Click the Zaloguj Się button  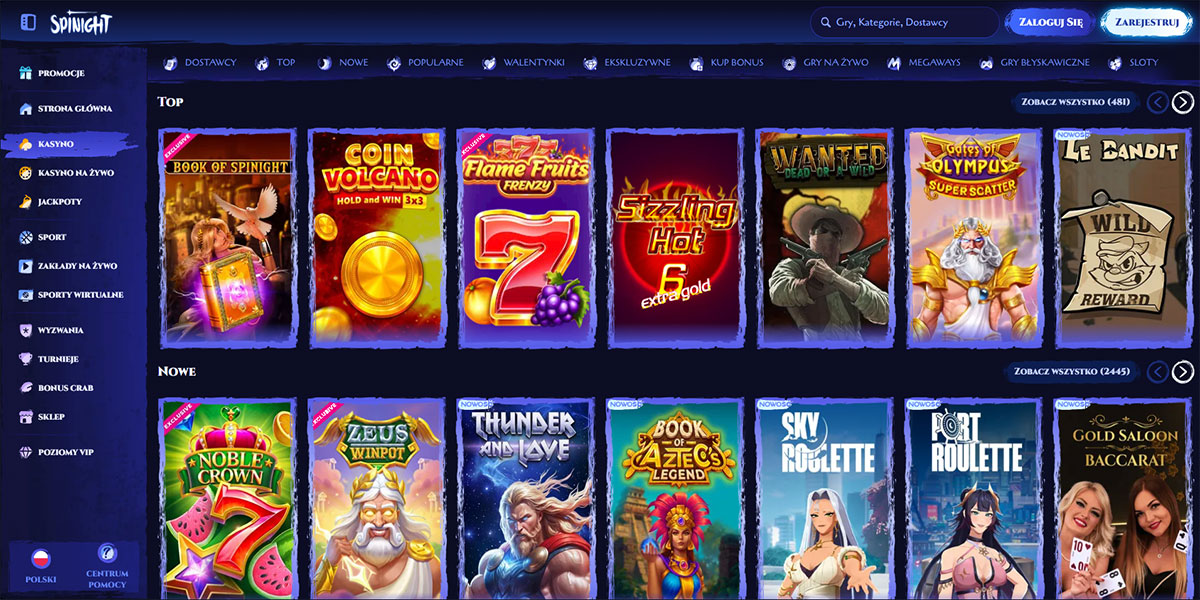(x=1050, y=21)
